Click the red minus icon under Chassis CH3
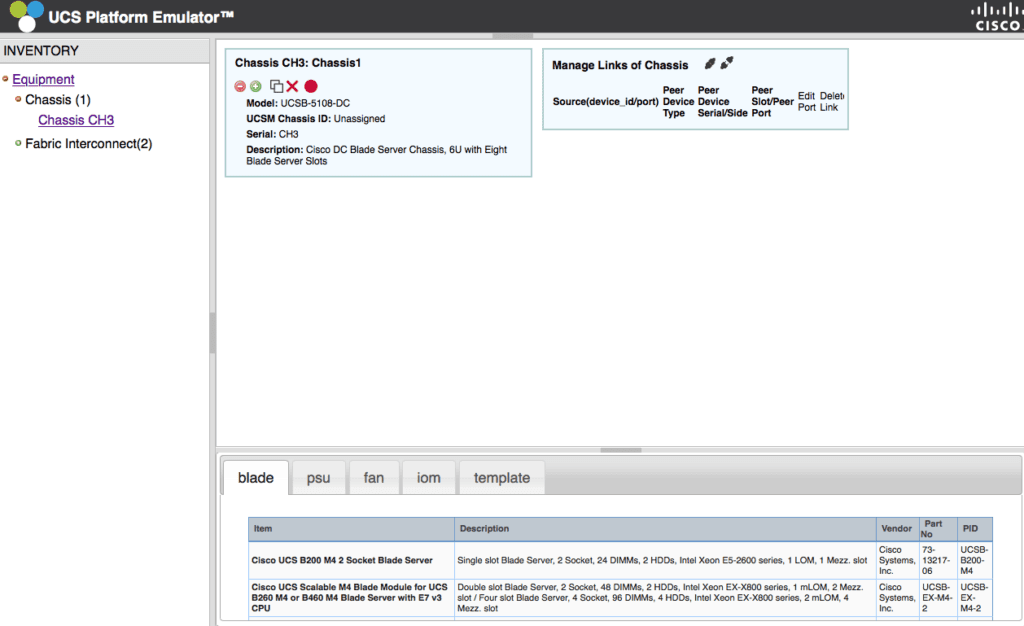The width and height of the screenshot is (1024, 626). click(240, 86)
